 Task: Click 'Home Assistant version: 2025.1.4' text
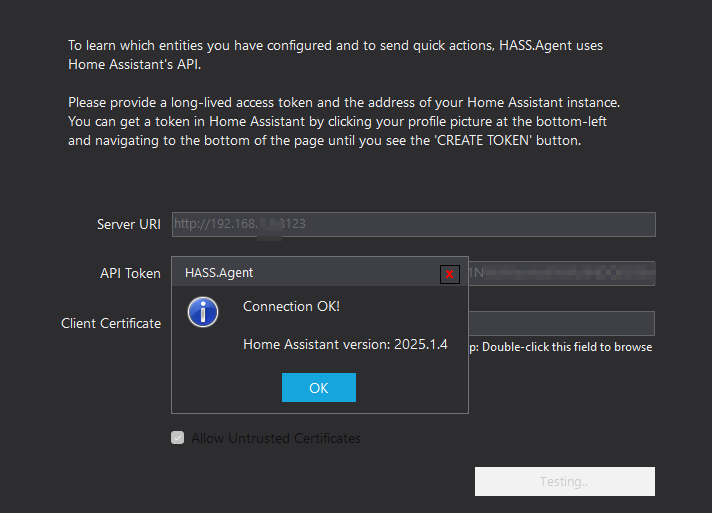(x=345, y=345)
